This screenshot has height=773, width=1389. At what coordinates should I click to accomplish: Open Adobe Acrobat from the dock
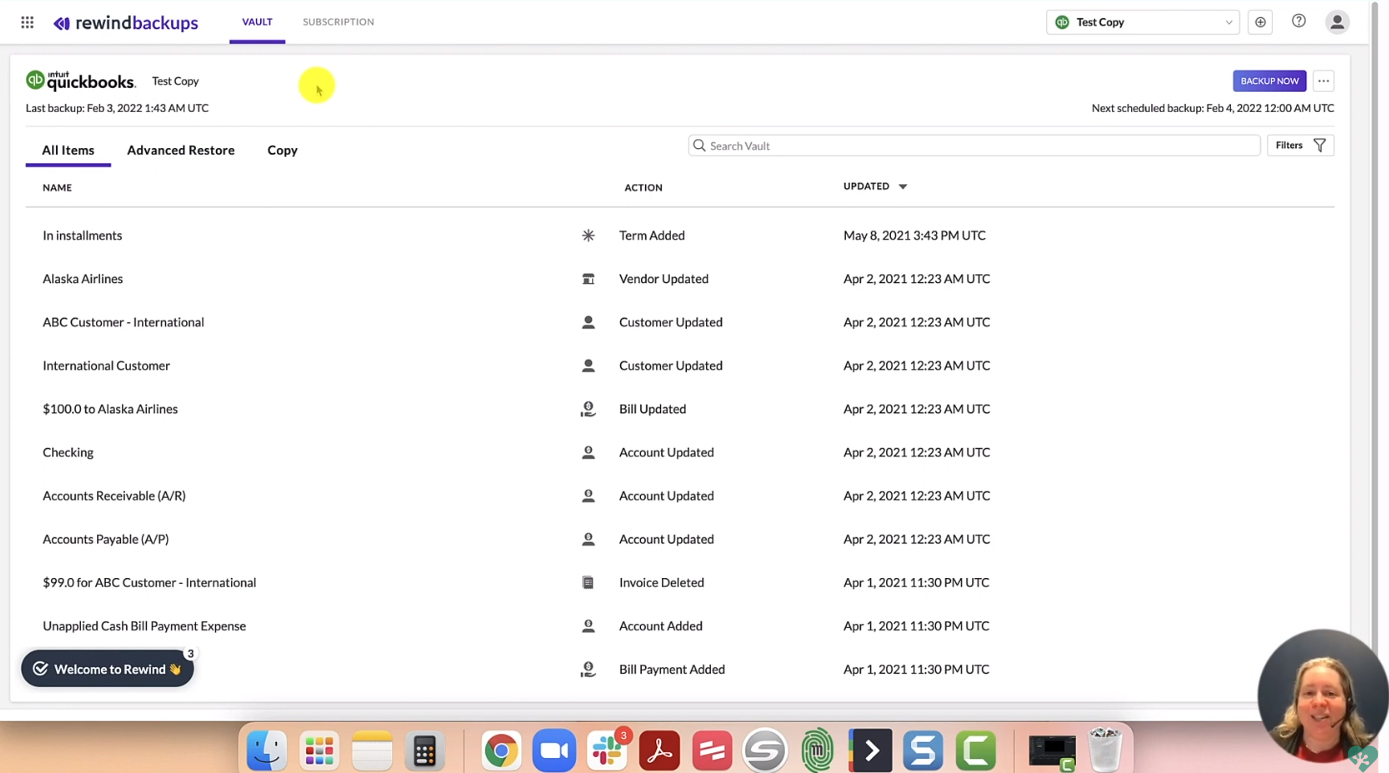659,750
